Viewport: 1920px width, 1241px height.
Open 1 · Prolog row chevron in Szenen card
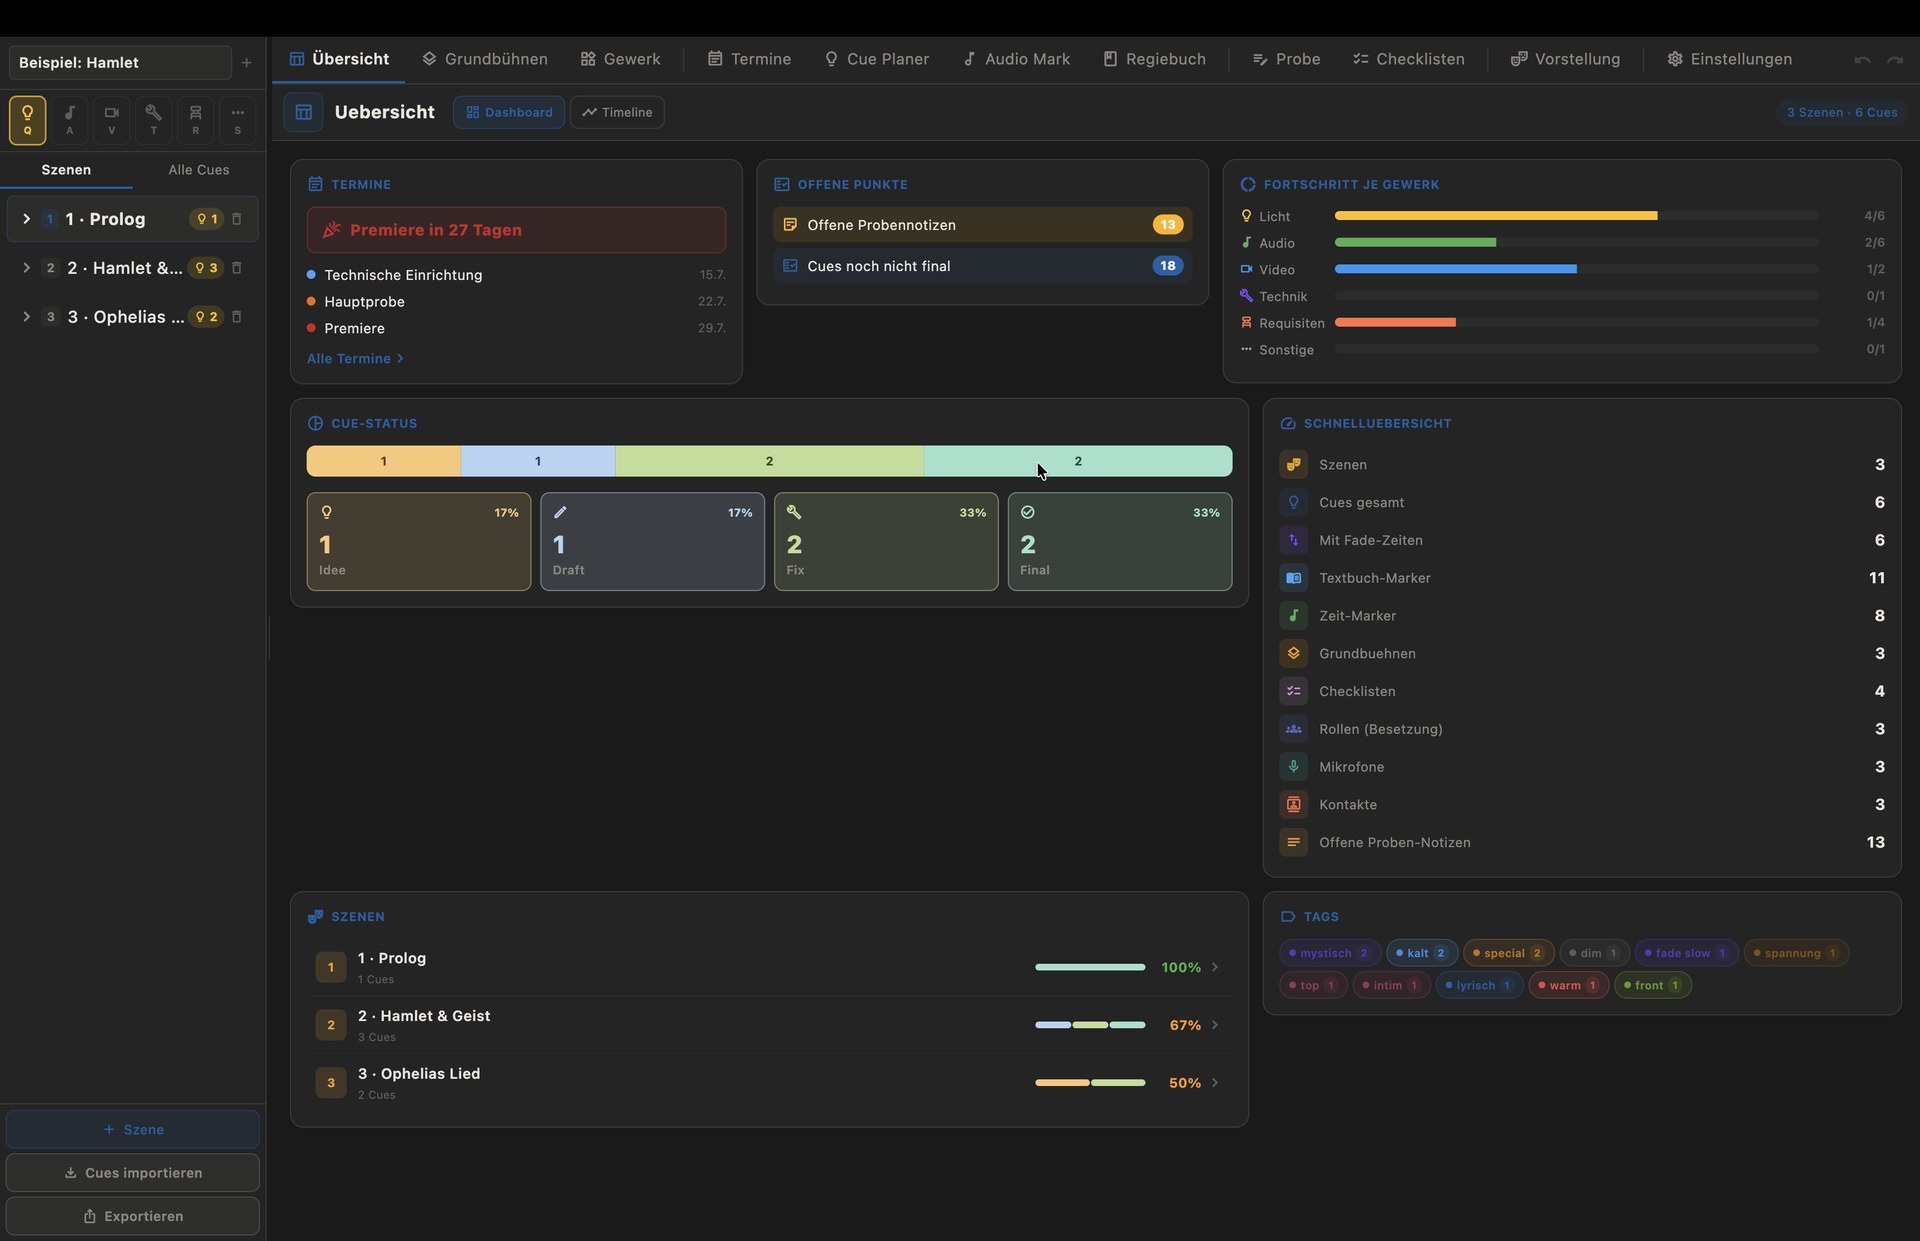pyautogui.click(x=1215, y=967)
